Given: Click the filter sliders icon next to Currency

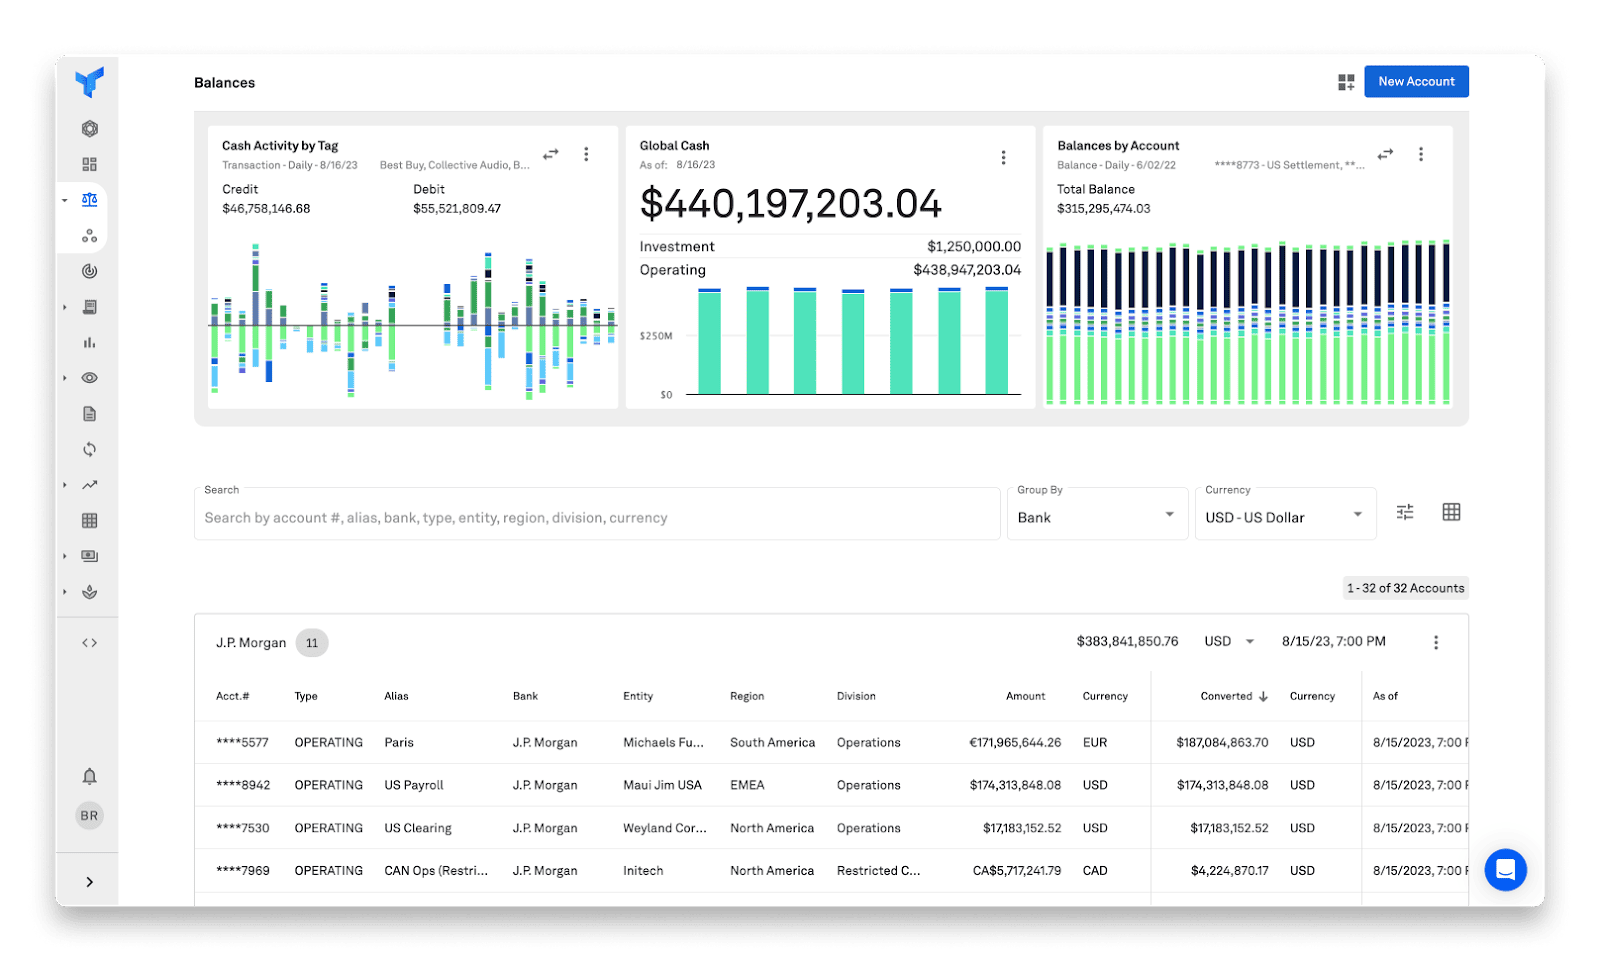Looking at the screenshot, I should tap(1405, 512).
